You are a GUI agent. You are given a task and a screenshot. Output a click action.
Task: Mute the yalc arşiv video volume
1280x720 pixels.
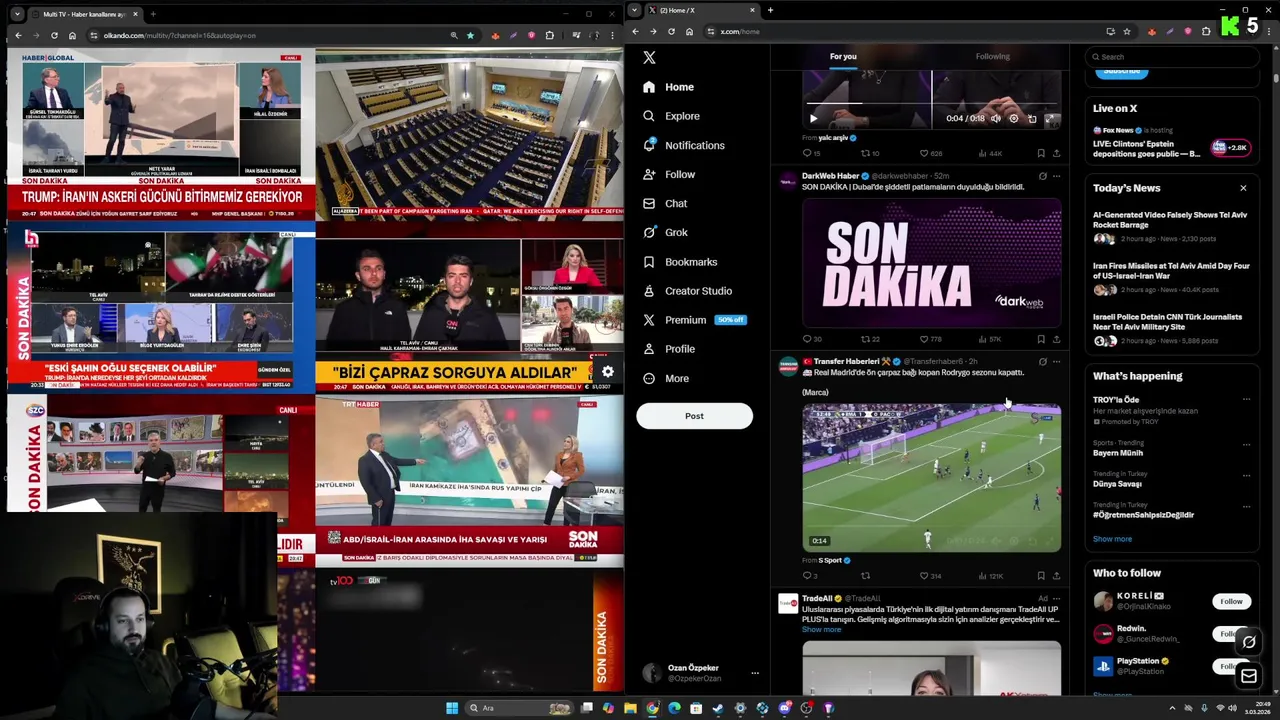(x=995, y=118)
